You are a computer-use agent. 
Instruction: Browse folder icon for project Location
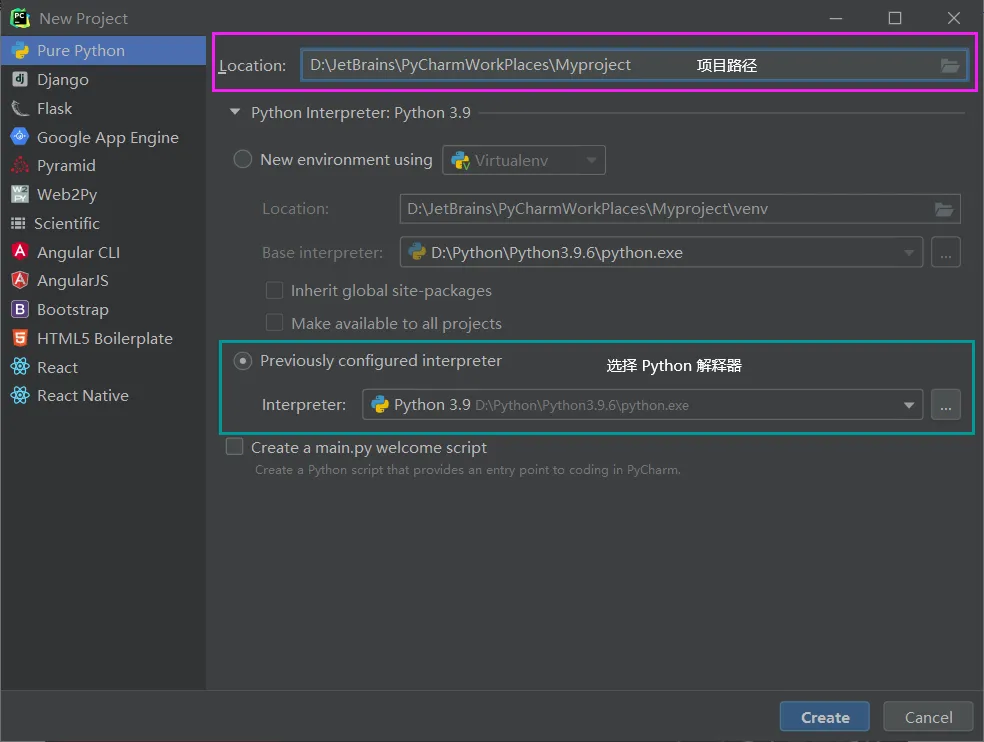[949, 65]
